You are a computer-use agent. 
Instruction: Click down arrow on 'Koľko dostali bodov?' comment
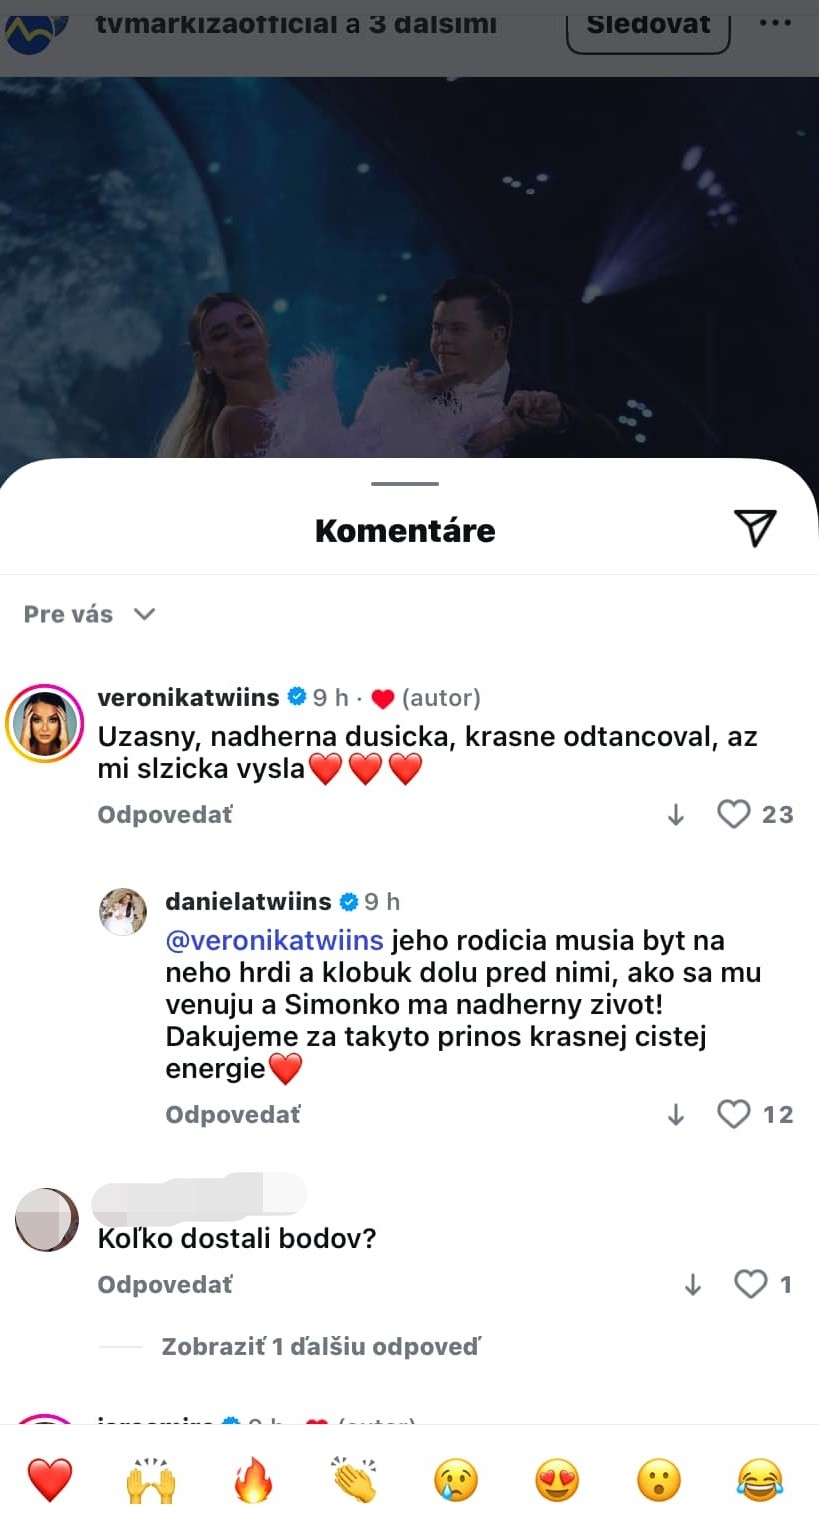coord(693,1285)
